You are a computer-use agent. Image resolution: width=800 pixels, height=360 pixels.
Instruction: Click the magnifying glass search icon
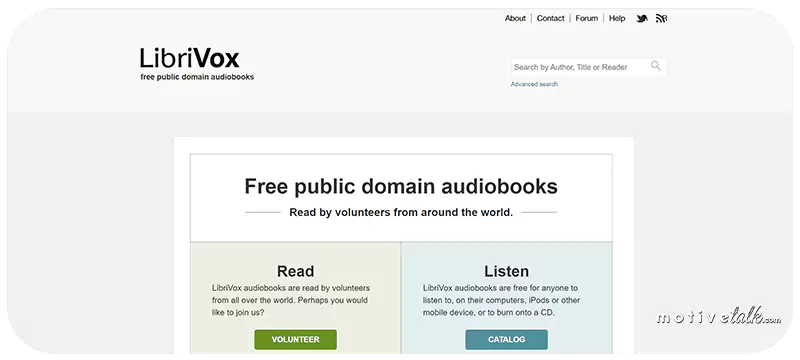(x=656, y=66)
